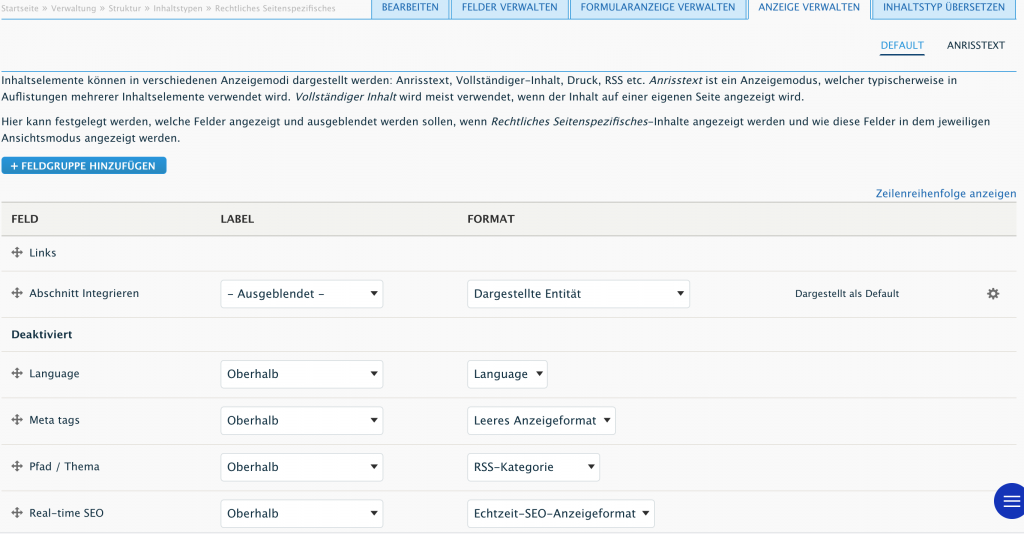Click the Meta tags drag handle
This screenshot has width=1024, height=534.
(17, 420)
